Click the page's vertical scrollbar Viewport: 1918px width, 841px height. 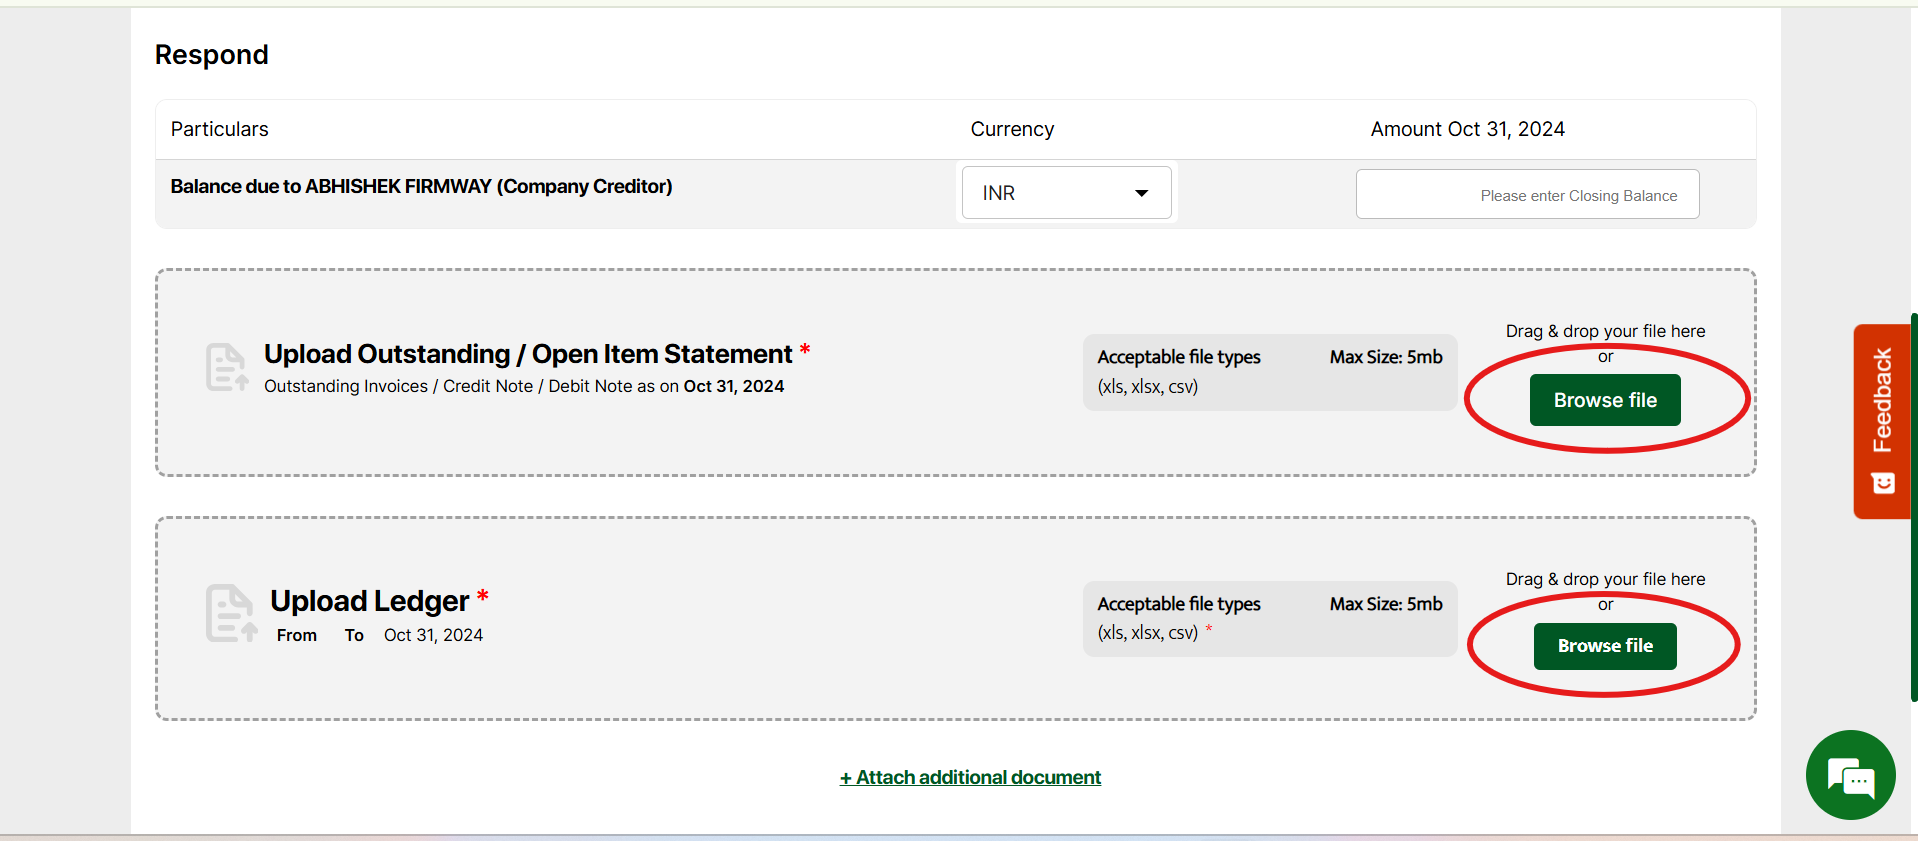1913,500
